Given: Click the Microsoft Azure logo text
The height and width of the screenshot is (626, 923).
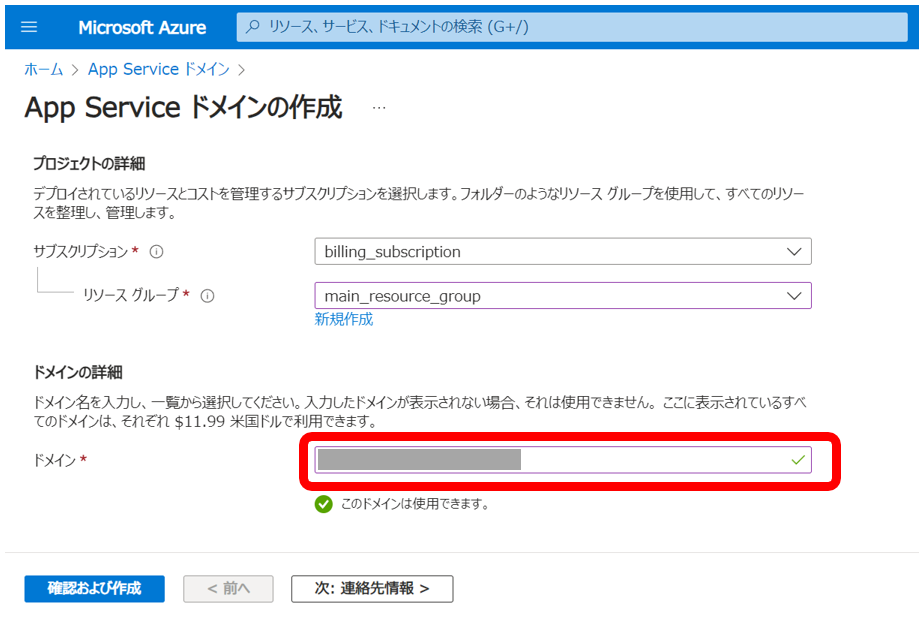Looking at the screenshot, I should [x=142, y=28].
